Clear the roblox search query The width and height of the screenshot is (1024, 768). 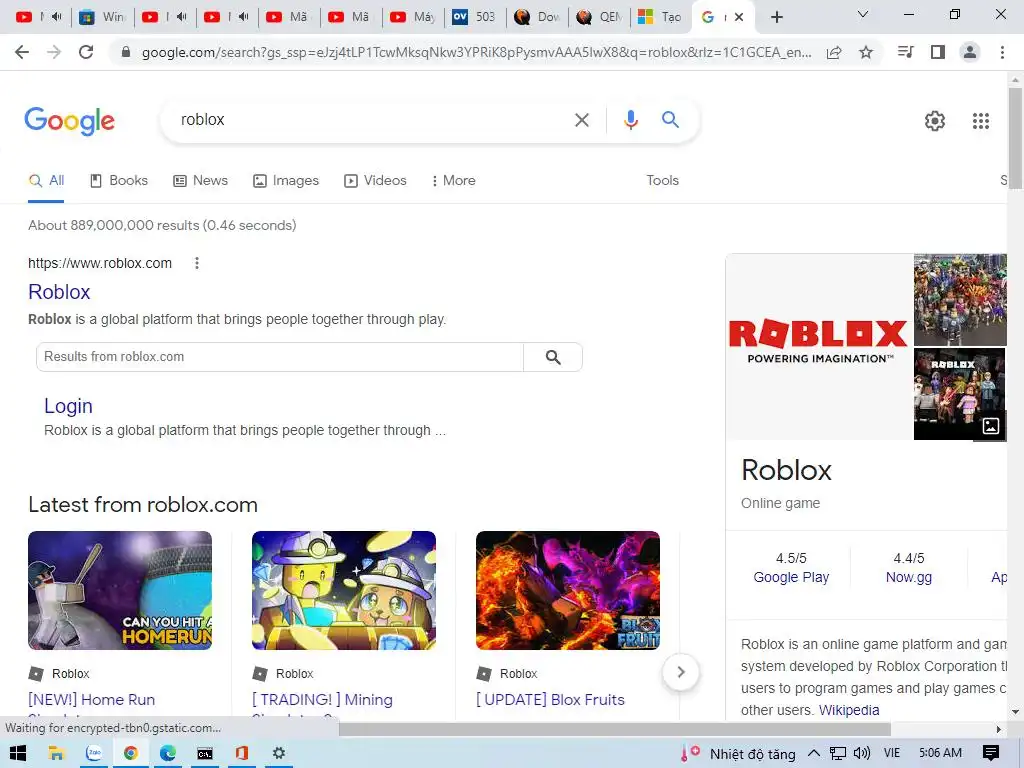pos(581,120)
